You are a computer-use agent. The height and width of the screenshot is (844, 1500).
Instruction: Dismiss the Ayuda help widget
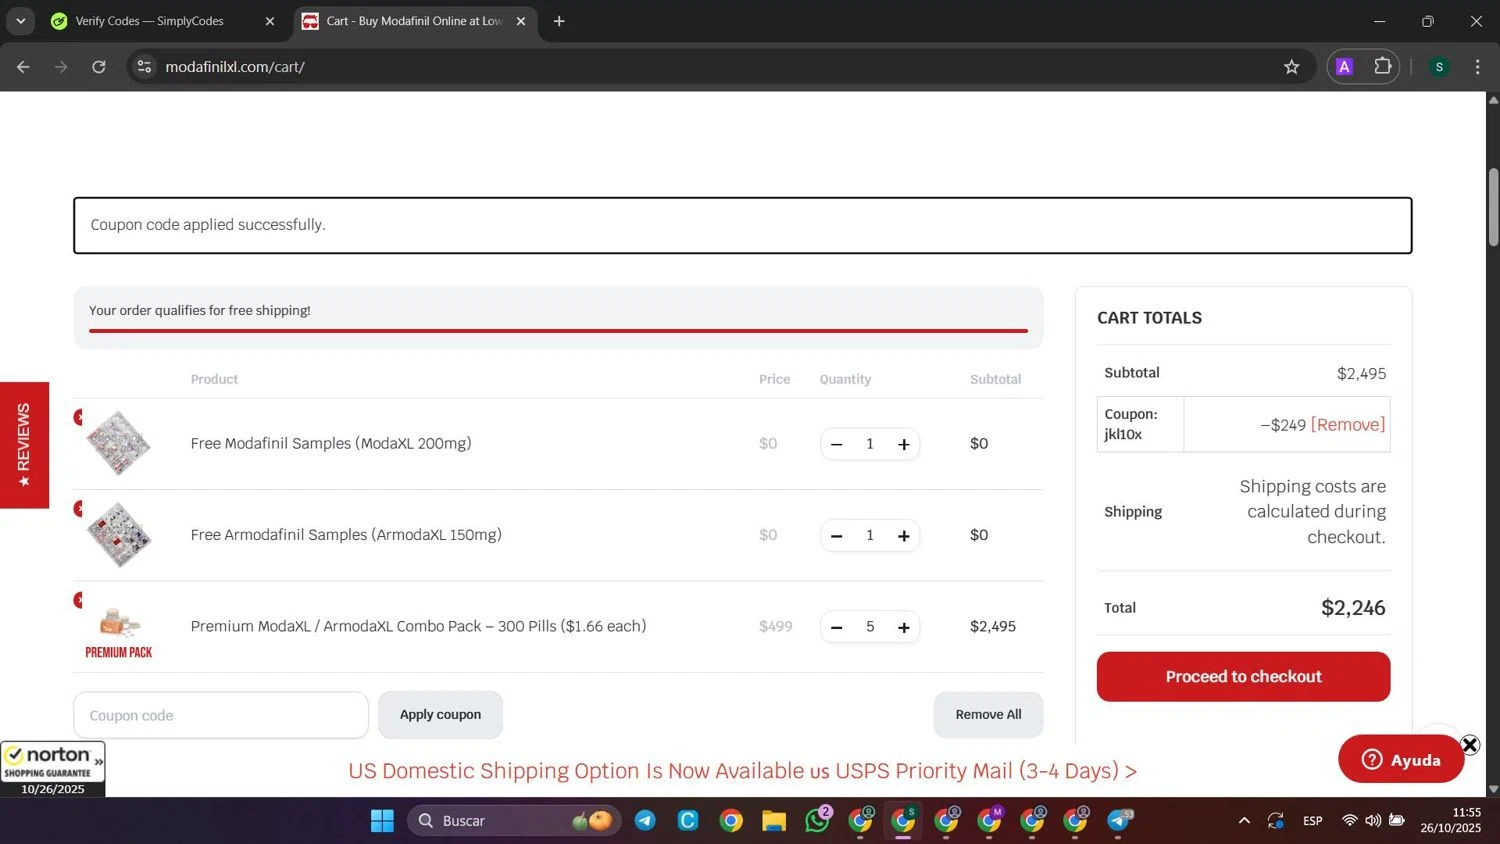coord(1469,745)
